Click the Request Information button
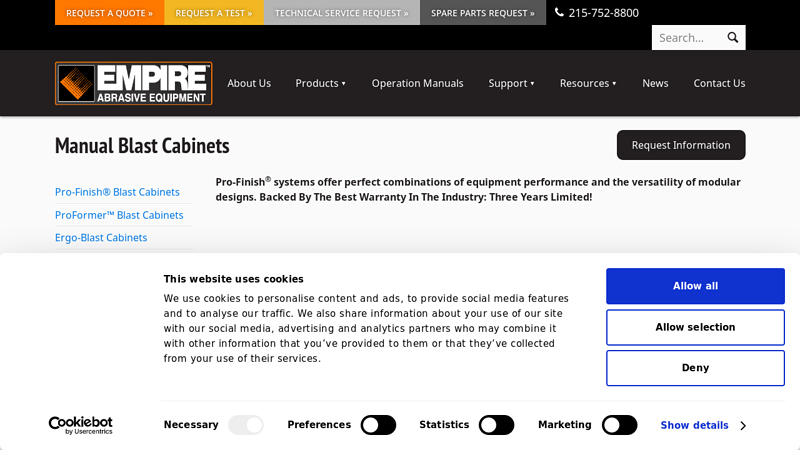 point(680,145)
